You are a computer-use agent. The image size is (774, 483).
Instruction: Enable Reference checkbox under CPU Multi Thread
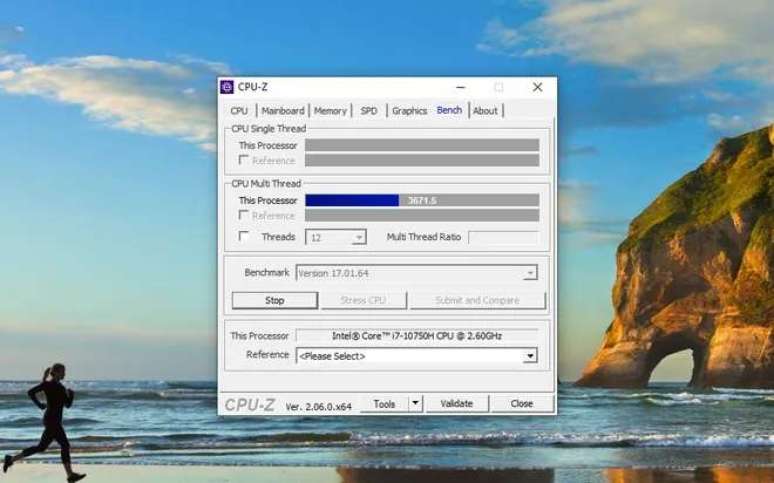[243, 215]
